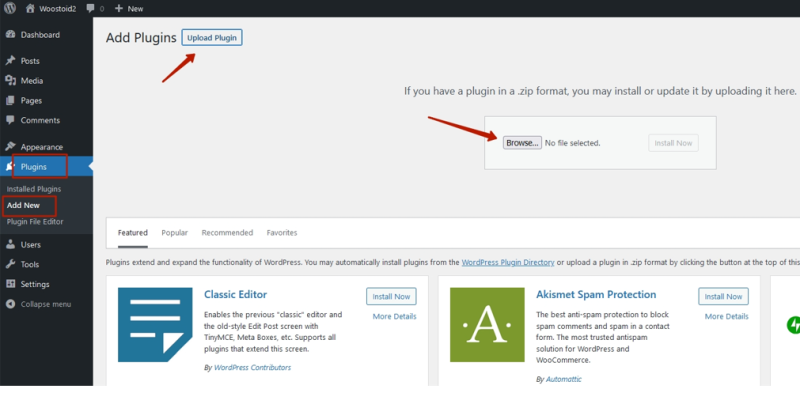The image size is (800, 408).
Task: Open Tools wrench icon in sidebar
Action: pos(10,264)
